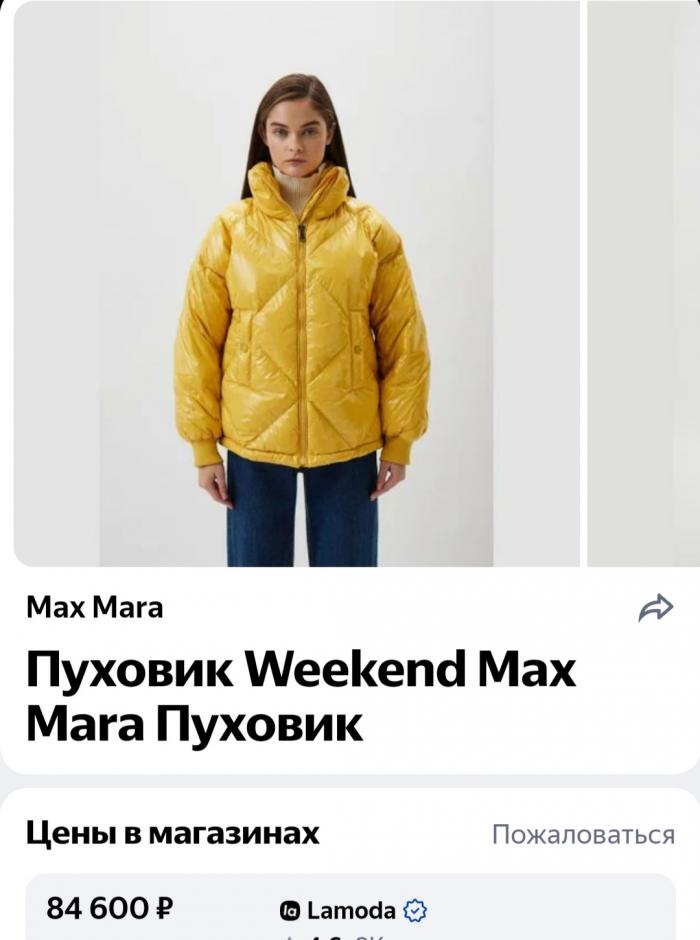Select the Lamoda store name
The image size is (700, 940).
click(x=351, y=911)
